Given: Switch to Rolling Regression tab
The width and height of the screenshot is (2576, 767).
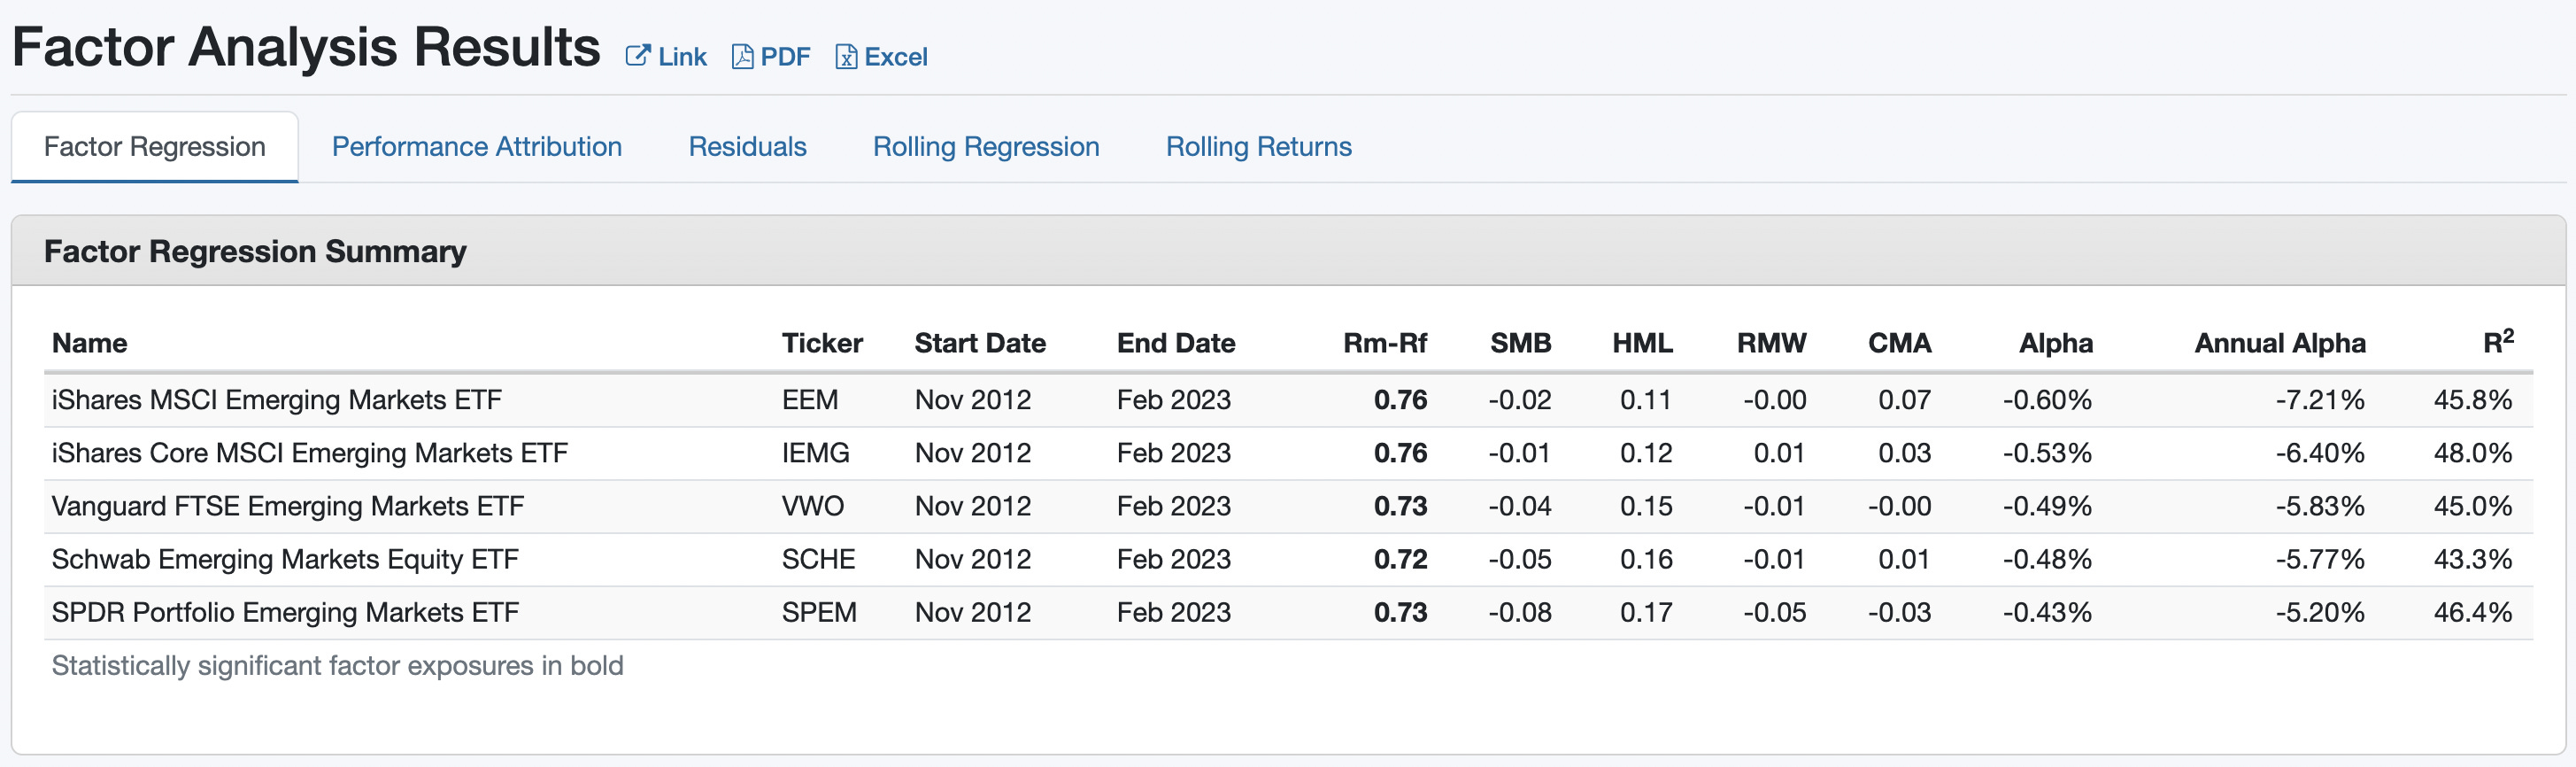Looking at the screenshot, I should click(986, 147).
